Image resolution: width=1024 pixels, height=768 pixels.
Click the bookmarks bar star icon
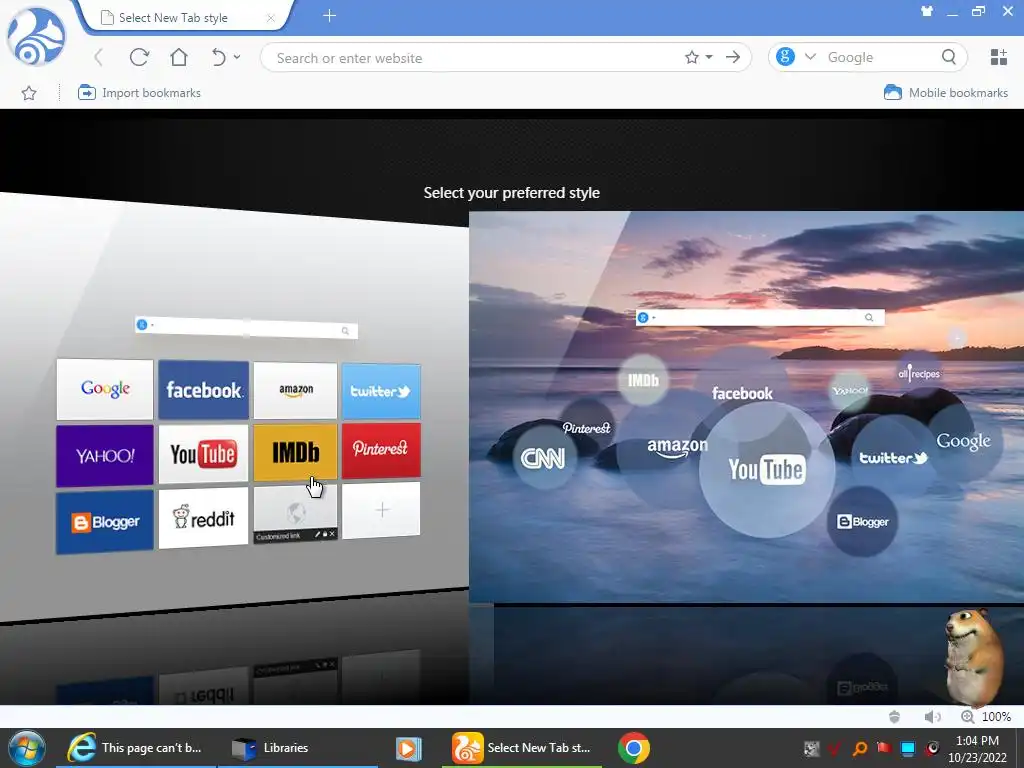pos(29,93)
